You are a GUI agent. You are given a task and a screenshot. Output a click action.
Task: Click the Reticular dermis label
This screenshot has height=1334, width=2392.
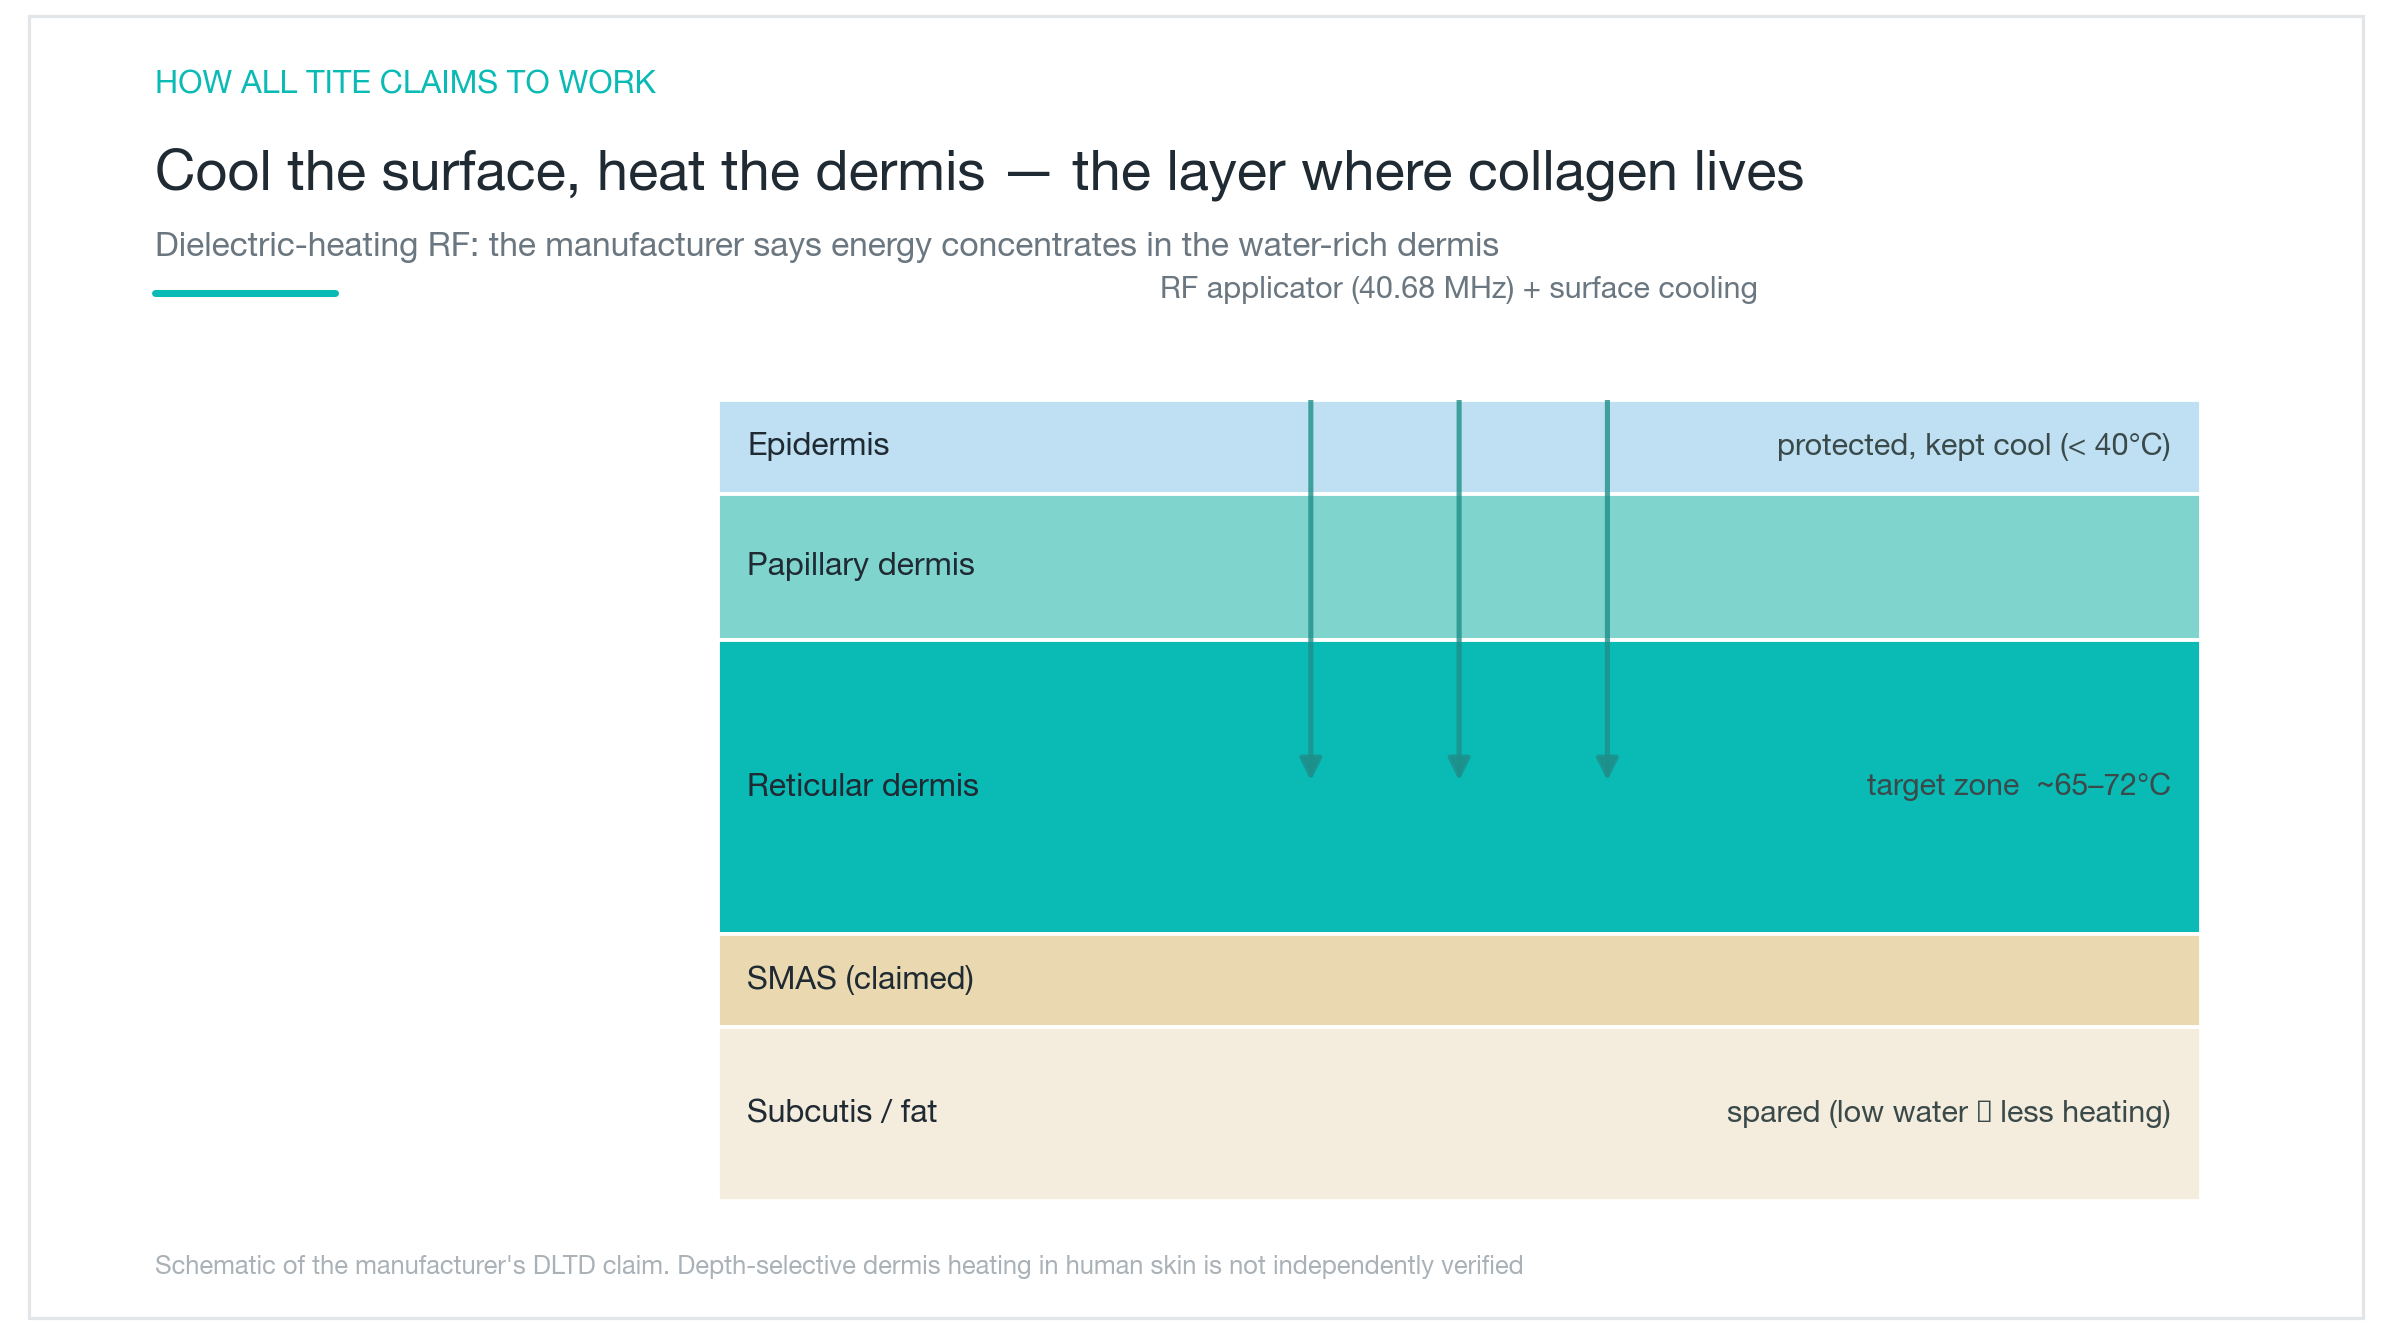[863, 785]
